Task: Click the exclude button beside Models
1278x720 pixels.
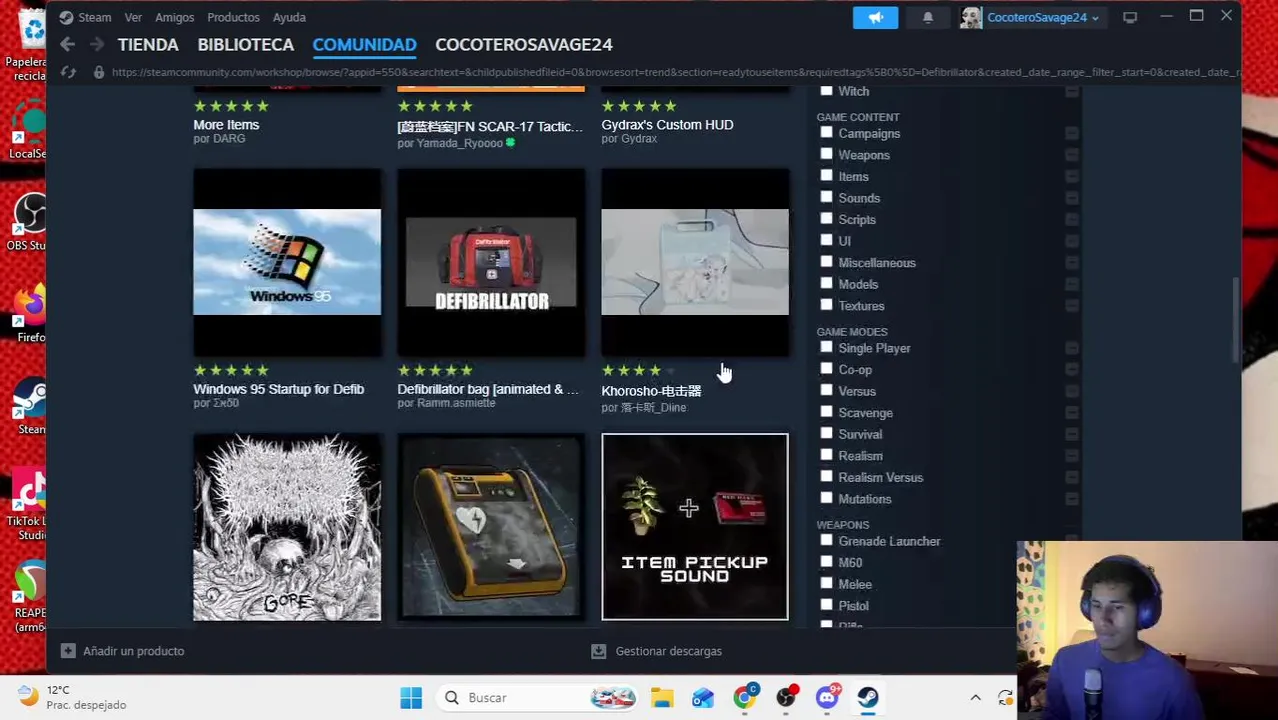Action: coord(1071,284)
